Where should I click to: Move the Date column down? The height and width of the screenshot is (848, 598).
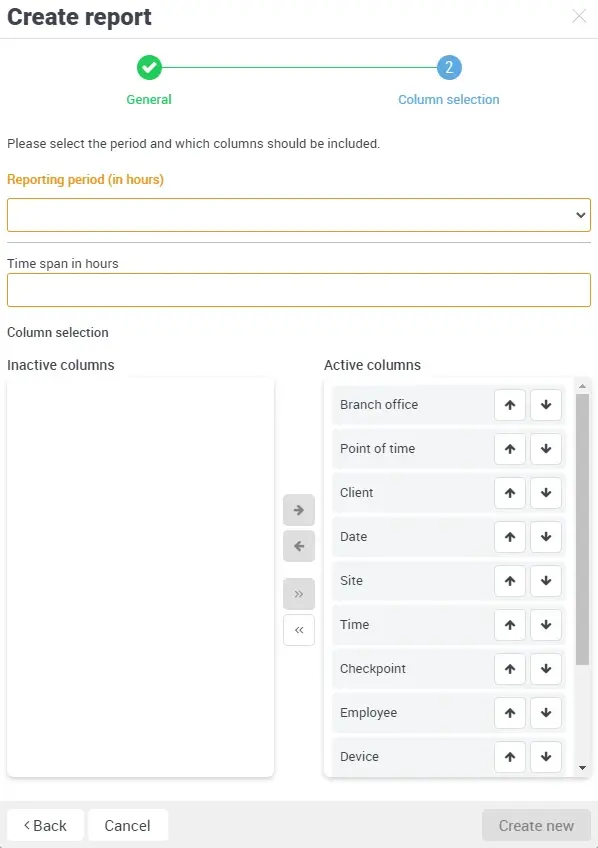[546, 537]
